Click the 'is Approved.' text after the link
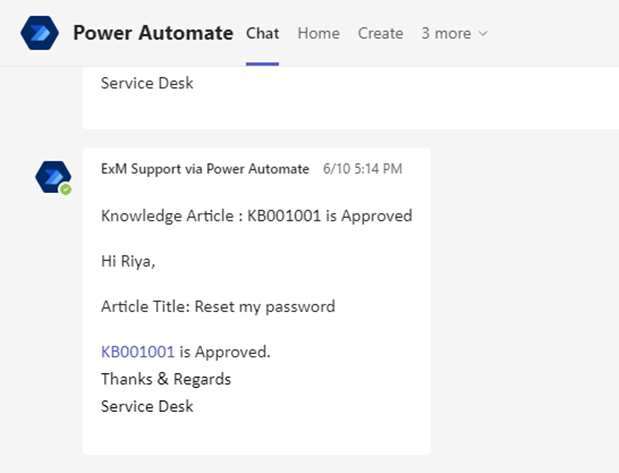The image size is (619, 473). pyautogui.click(x=225, y=352)
